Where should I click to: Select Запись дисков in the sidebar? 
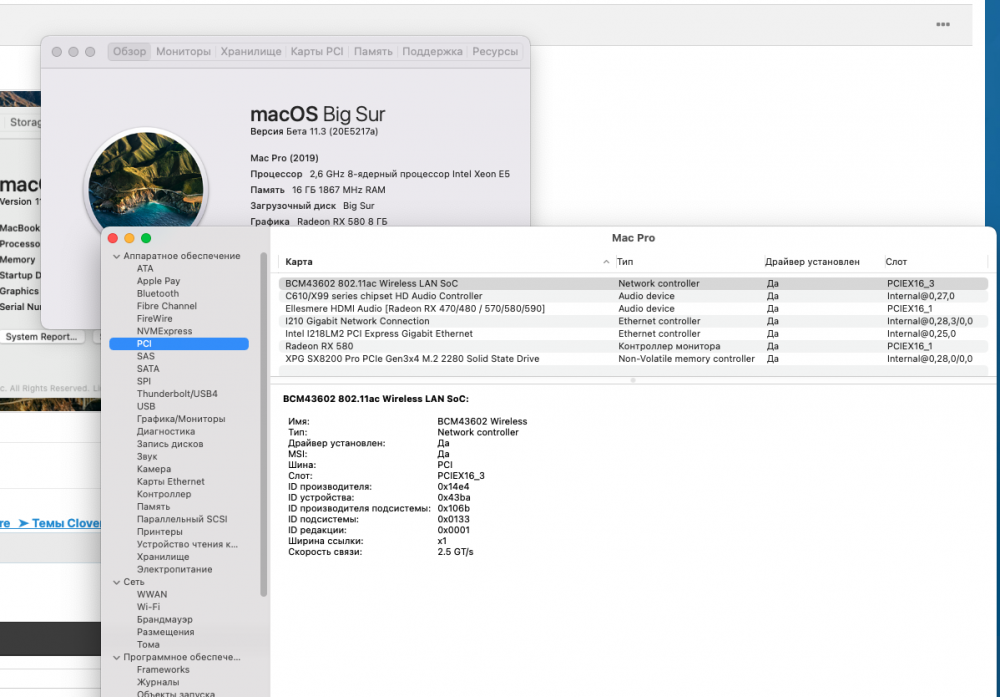pyautogui.click(x=170, y=444)
